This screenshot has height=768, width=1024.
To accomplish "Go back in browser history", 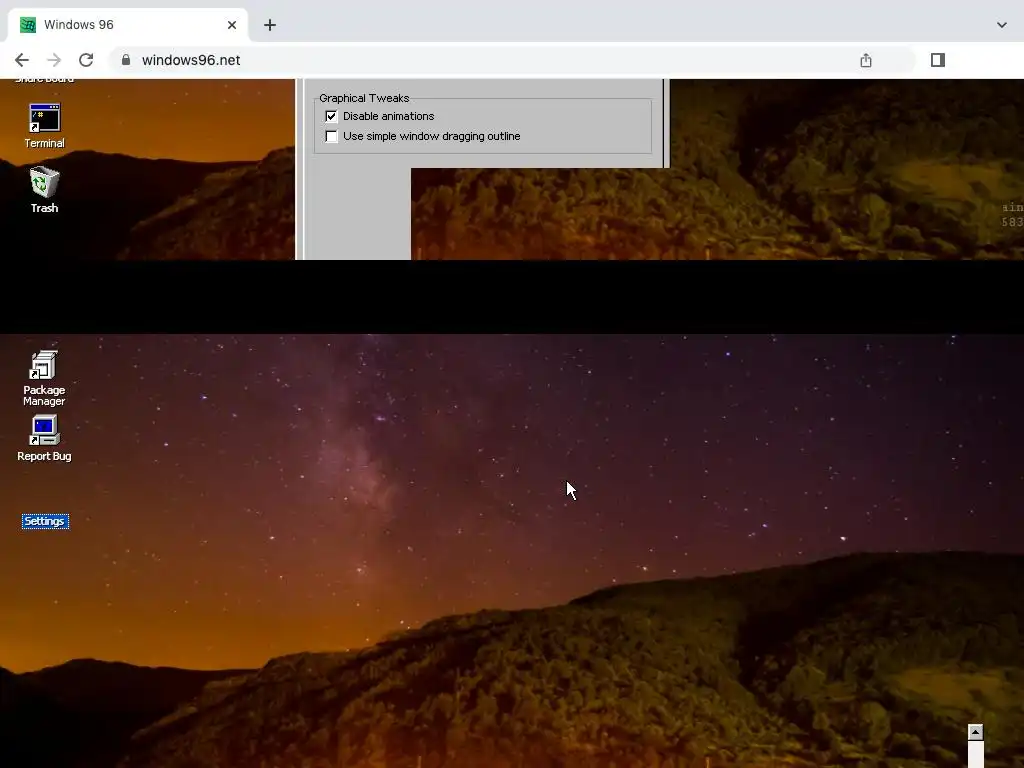I will click(x=22, y=60).
